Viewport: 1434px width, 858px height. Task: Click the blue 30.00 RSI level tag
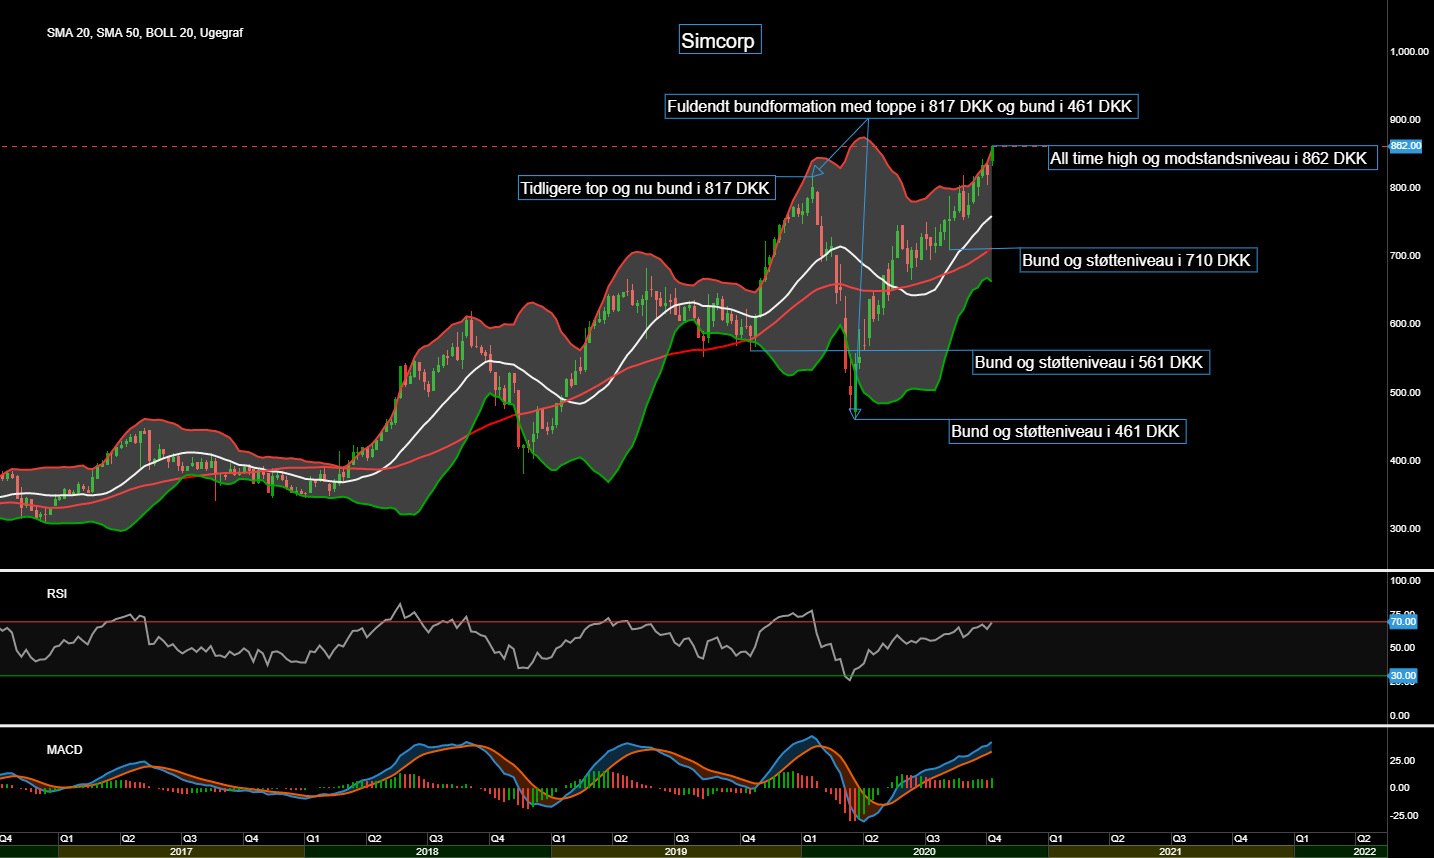(x=1403, y=676)
